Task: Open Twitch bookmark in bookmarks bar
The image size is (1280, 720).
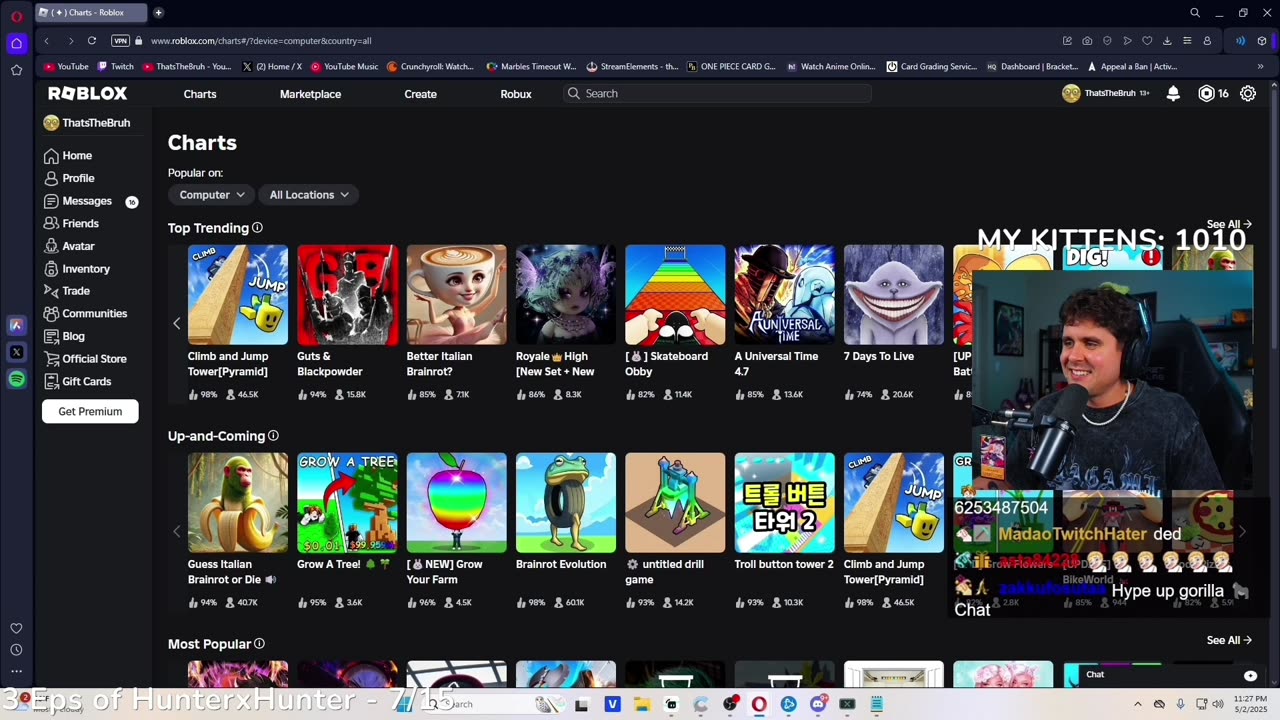Action: (x=115, y=67)
